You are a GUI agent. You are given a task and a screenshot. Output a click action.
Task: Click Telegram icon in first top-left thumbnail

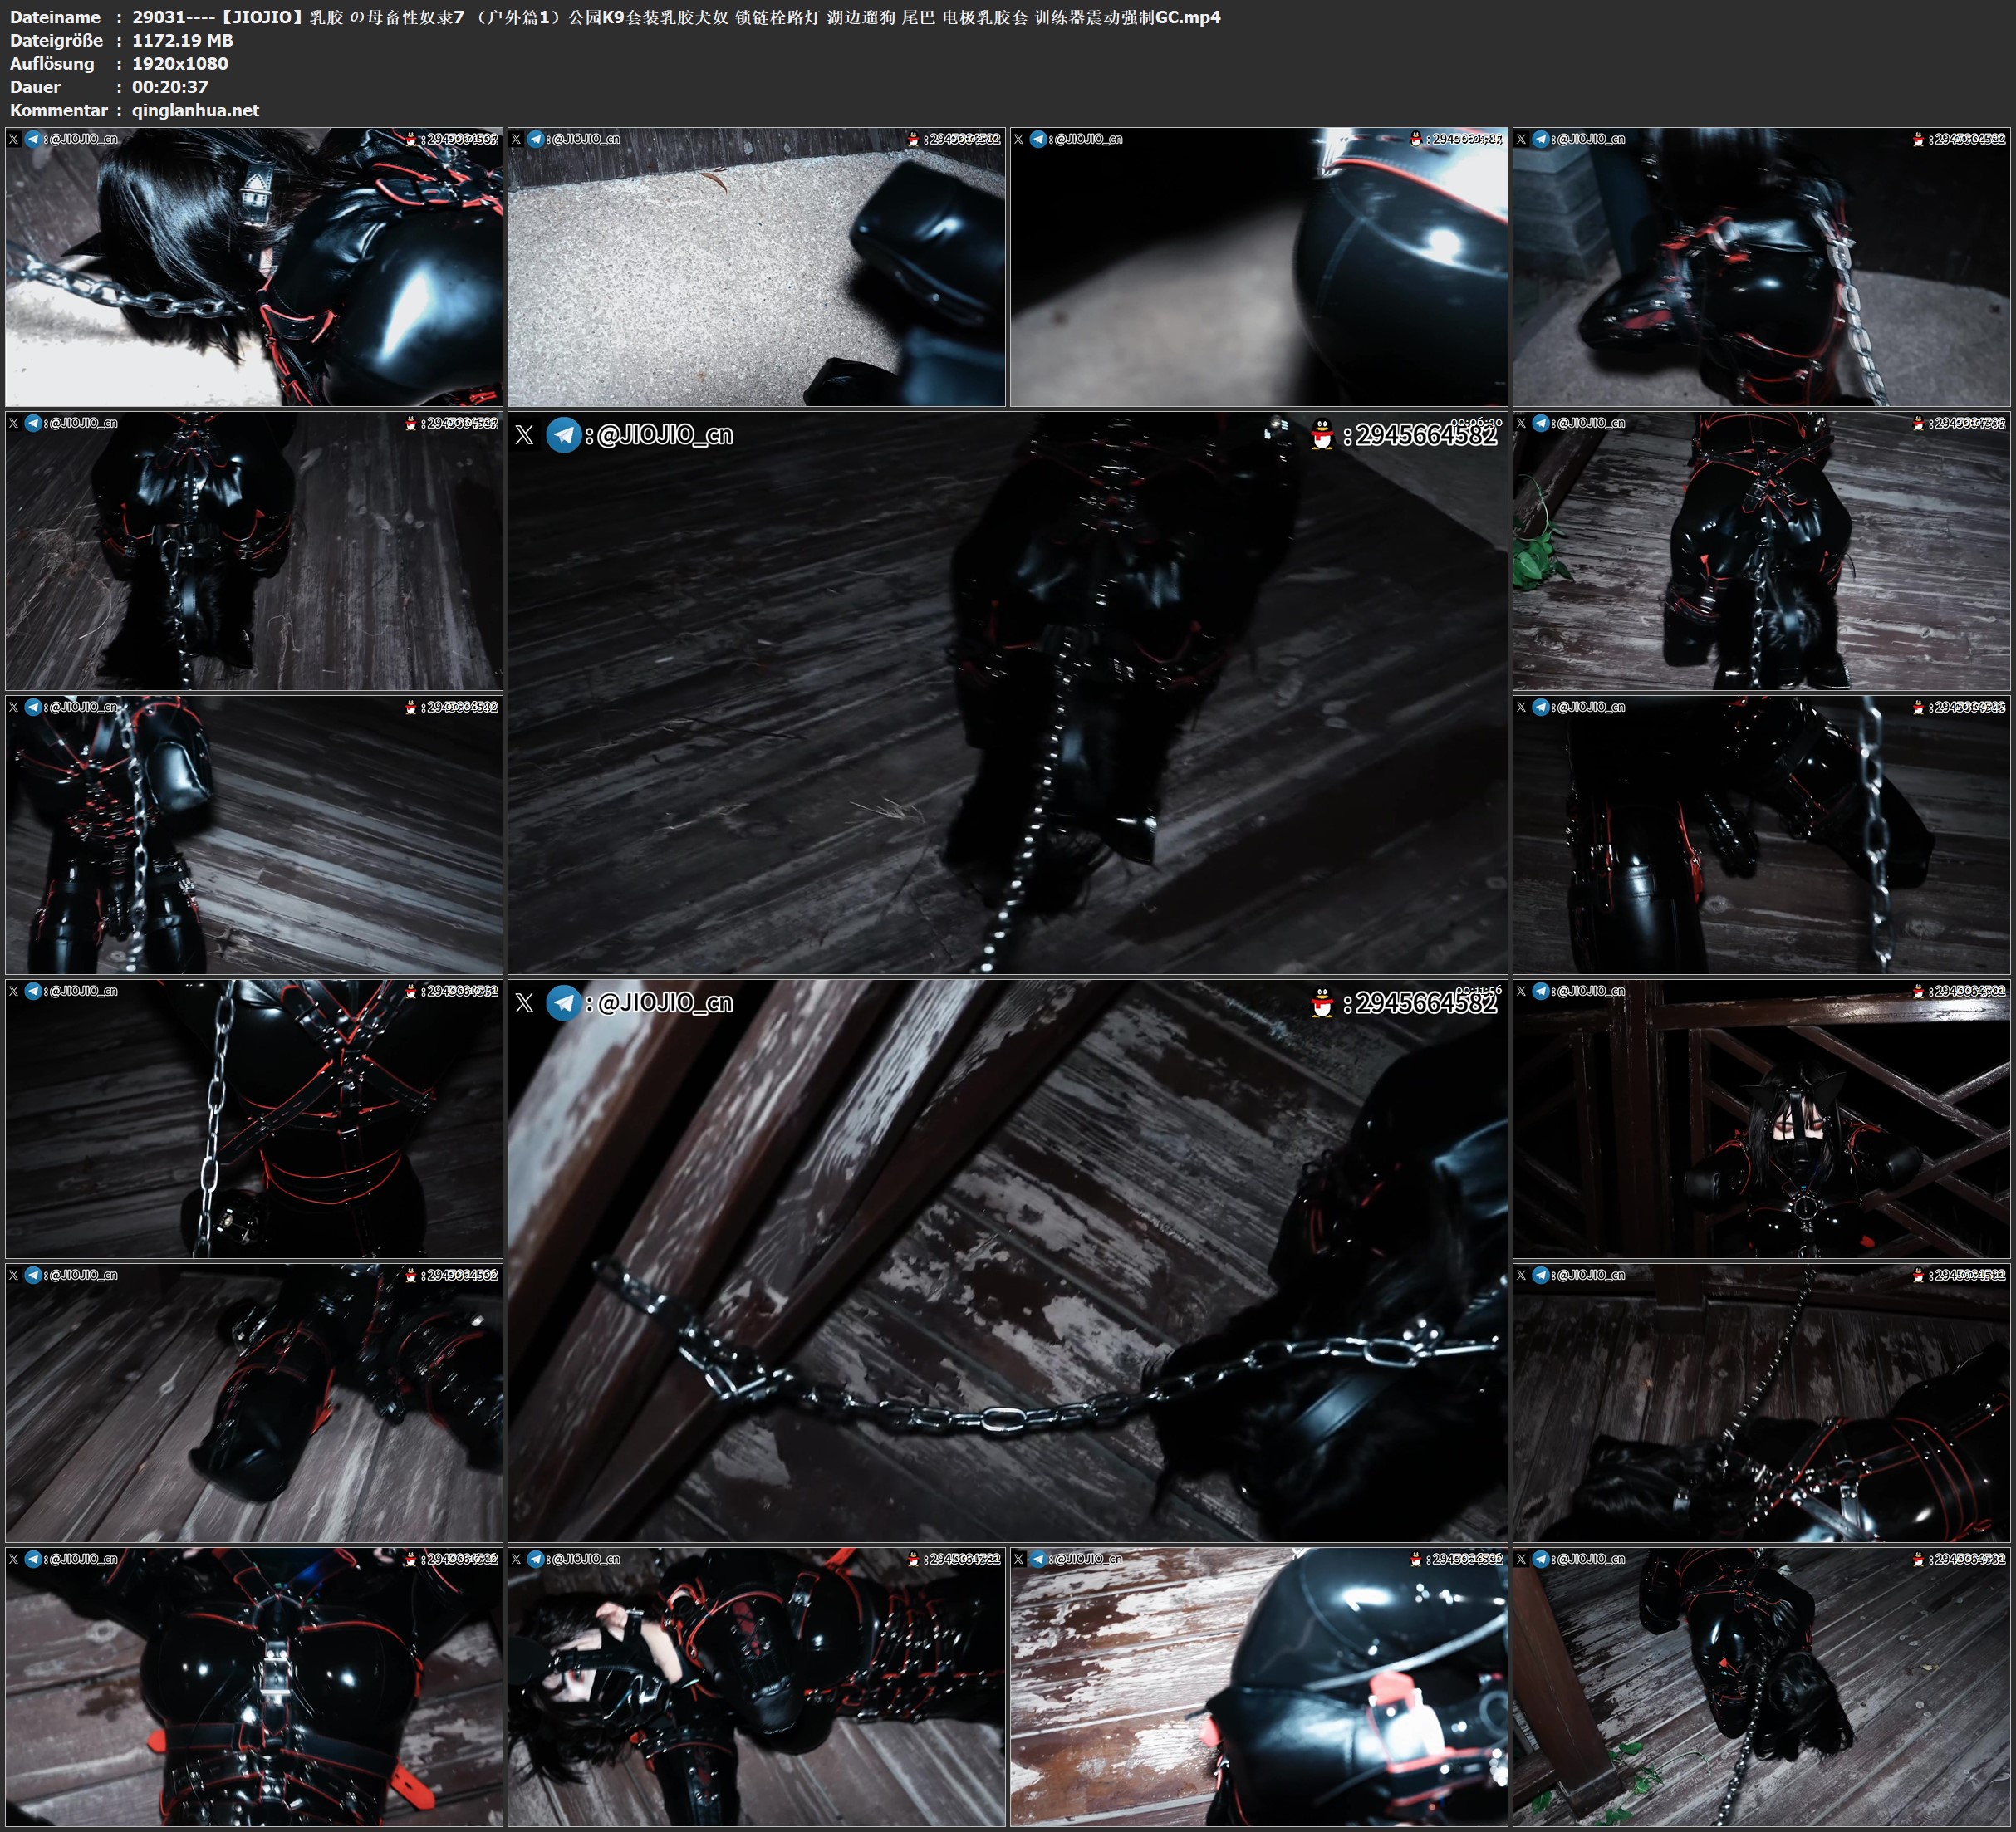click(33, 139)
